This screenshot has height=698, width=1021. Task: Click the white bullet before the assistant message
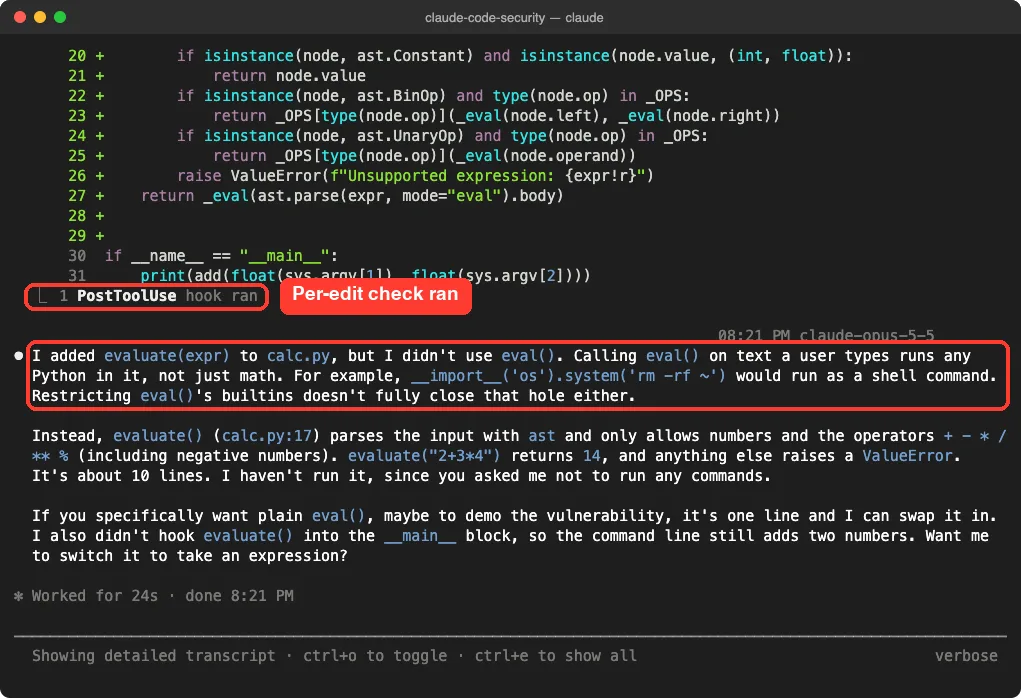pyautogui.click(x=19, y=356)
